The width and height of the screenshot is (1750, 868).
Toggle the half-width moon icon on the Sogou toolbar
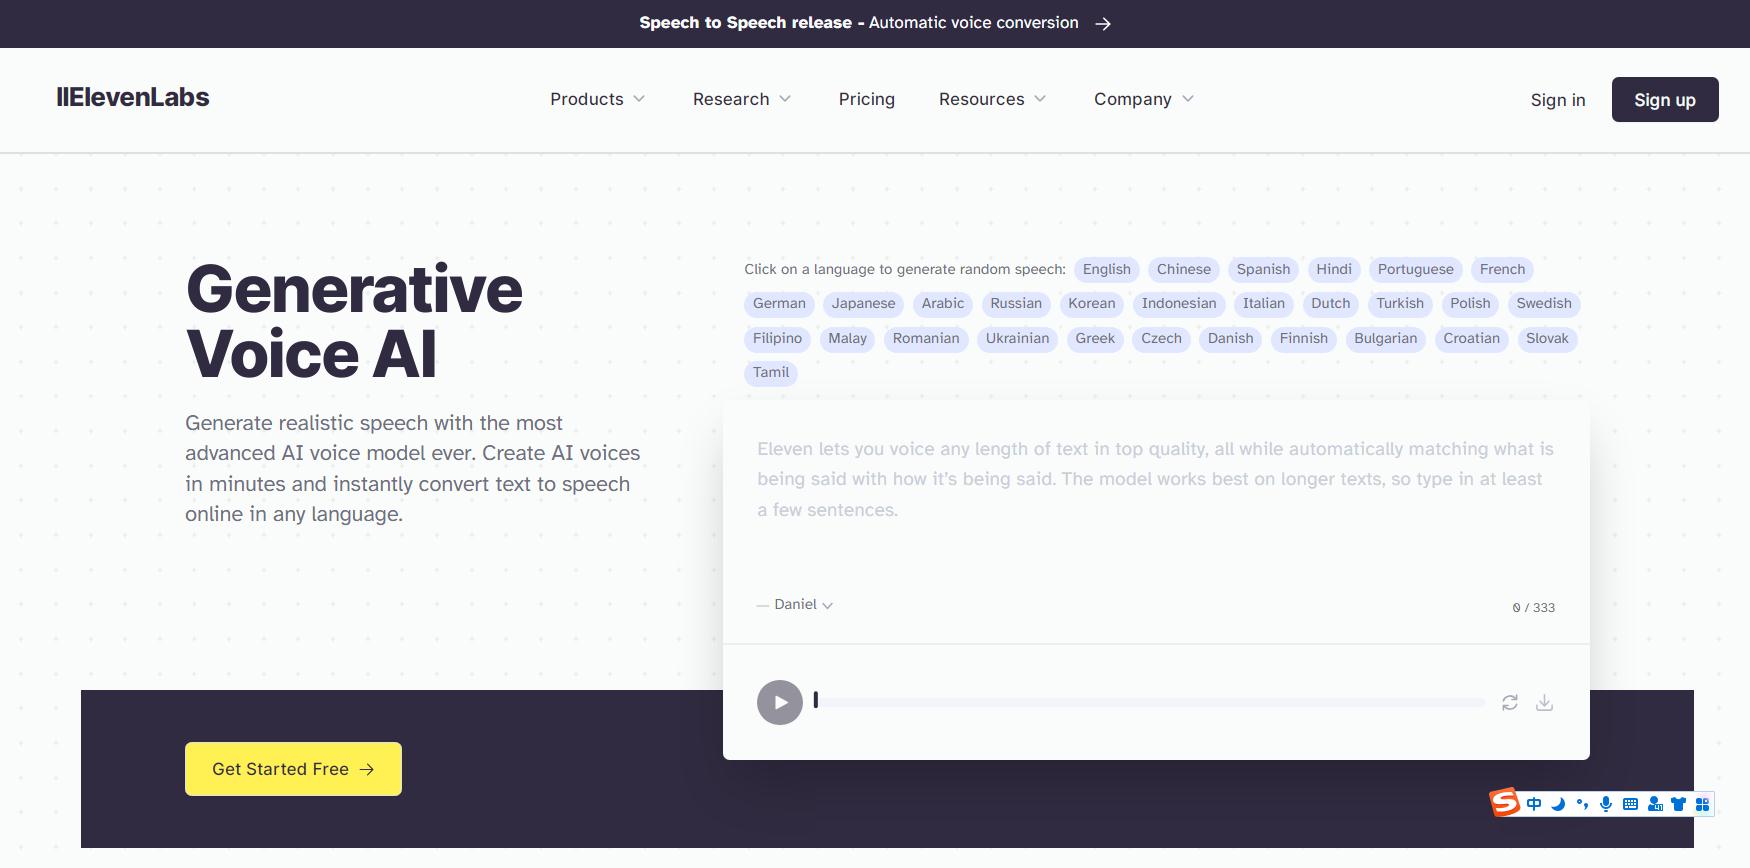click(x=1558, y=804)
